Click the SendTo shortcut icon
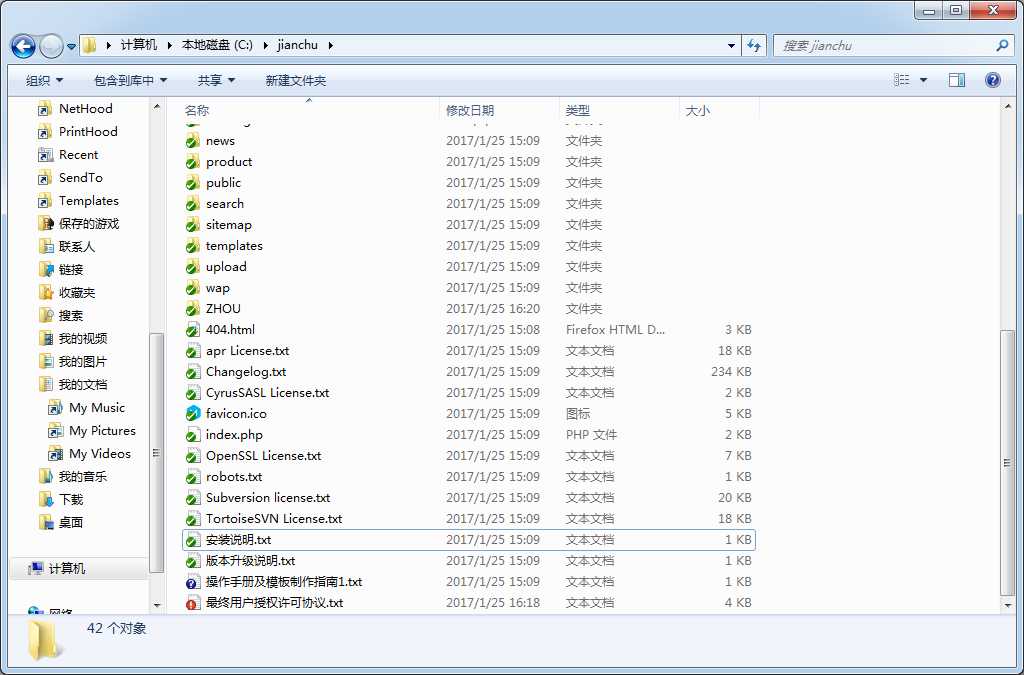Image resolution: width=1024 pixels, height=675 pixels. (45, 178)
